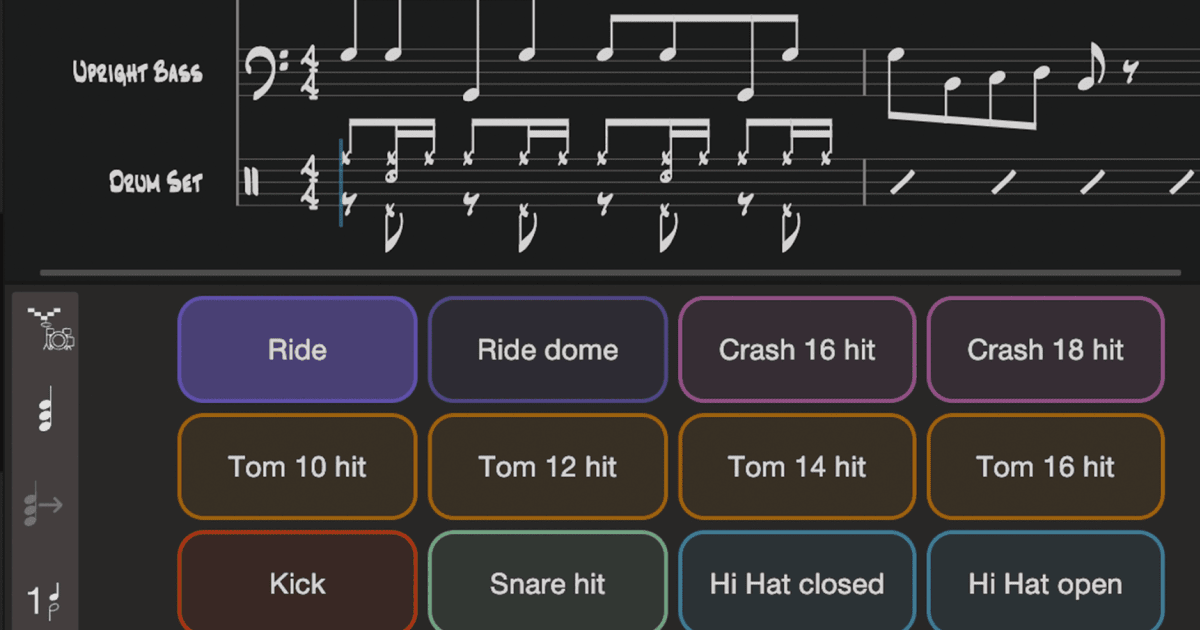Hit the Crash 16 hit pad
1200x630 pixels.
tap(797, 350)
